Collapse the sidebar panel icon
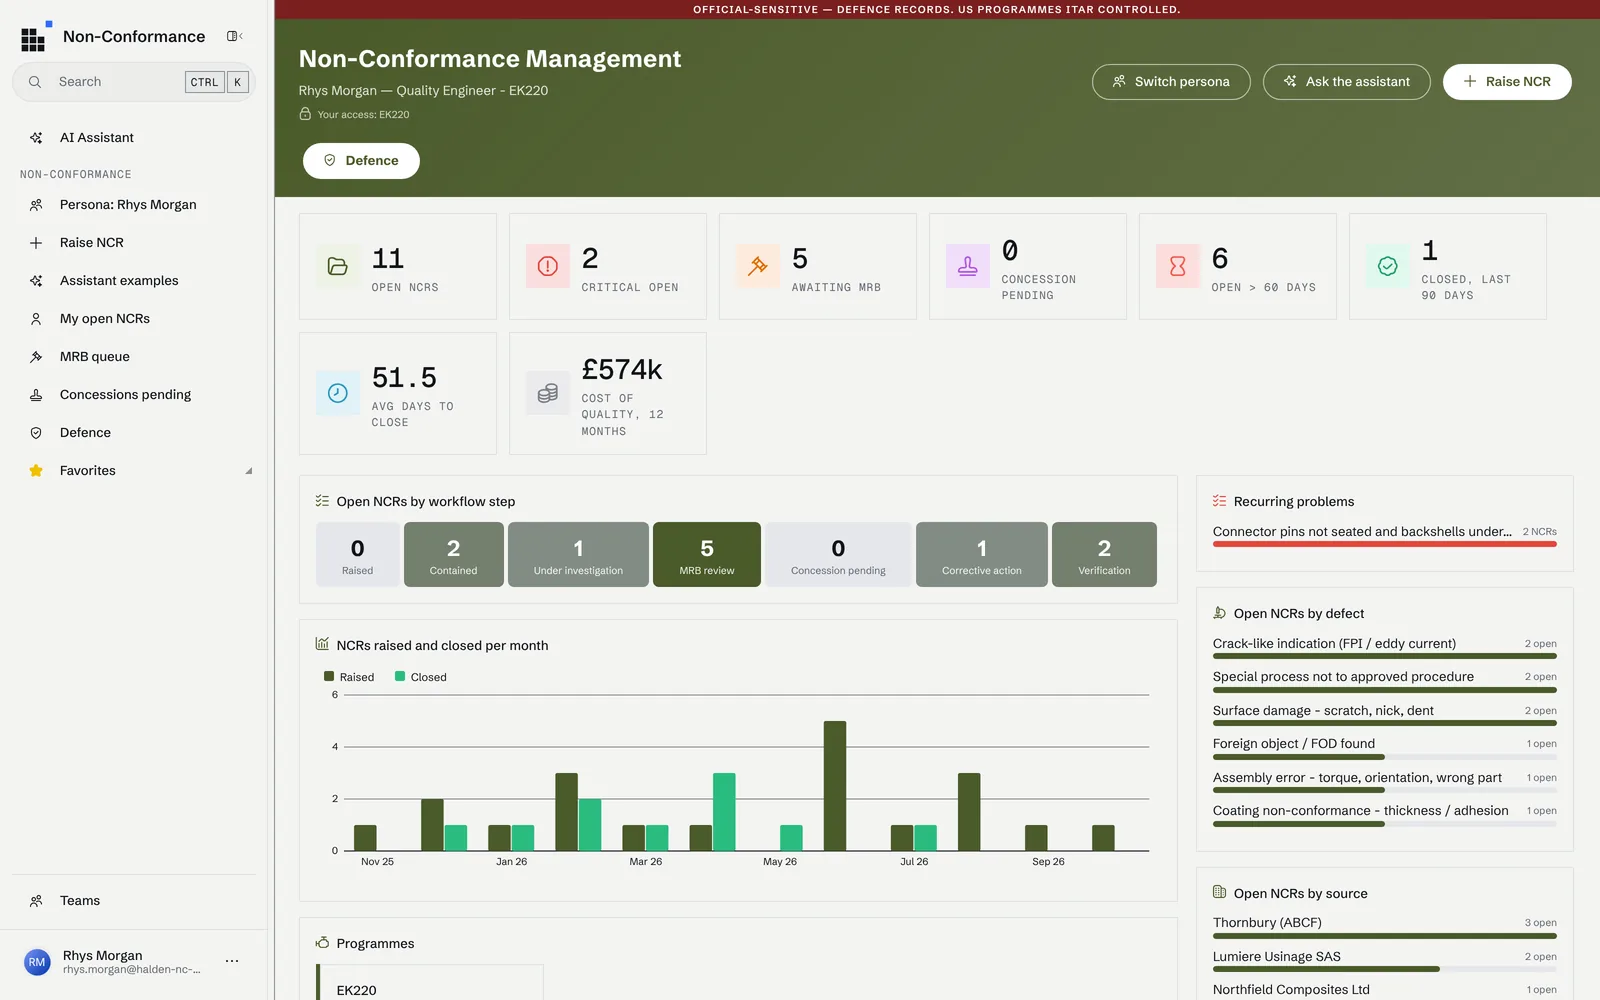This screenshot has width=1600, height=1000. click(235, 36)
